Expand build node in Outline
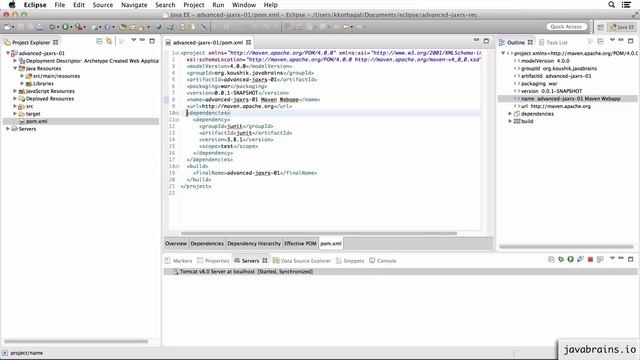640x360 pixels. 510,121
